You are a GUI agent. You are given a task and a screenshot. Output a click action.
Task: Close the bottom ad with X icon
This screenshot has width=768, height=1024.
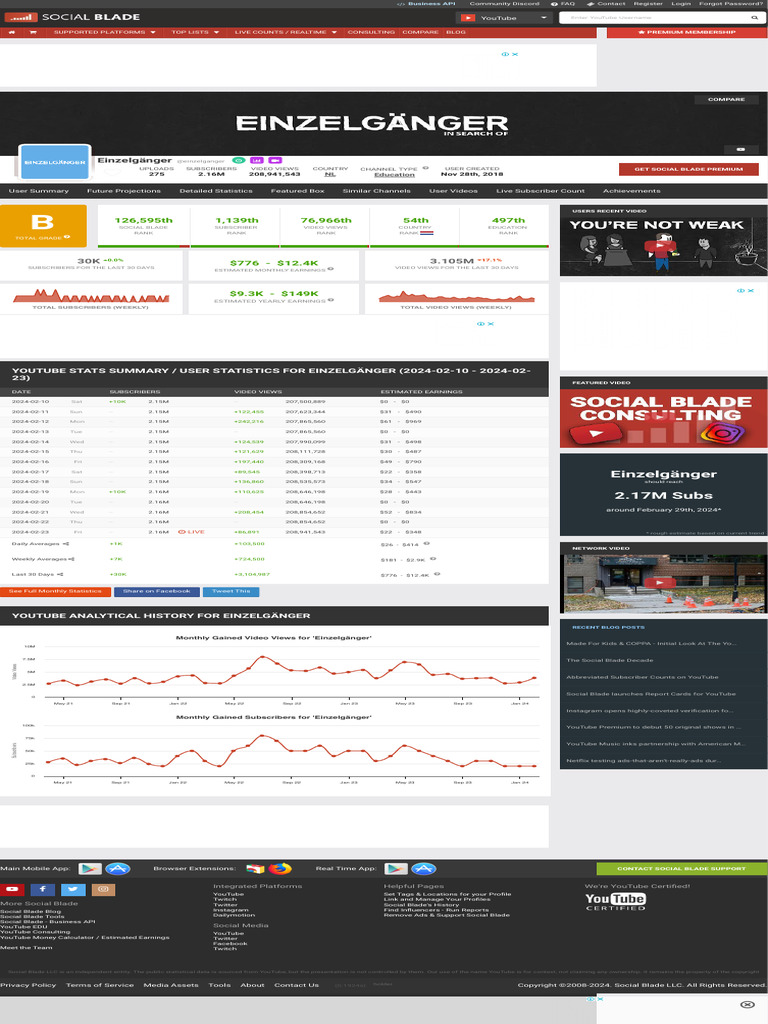(748, 1004)
